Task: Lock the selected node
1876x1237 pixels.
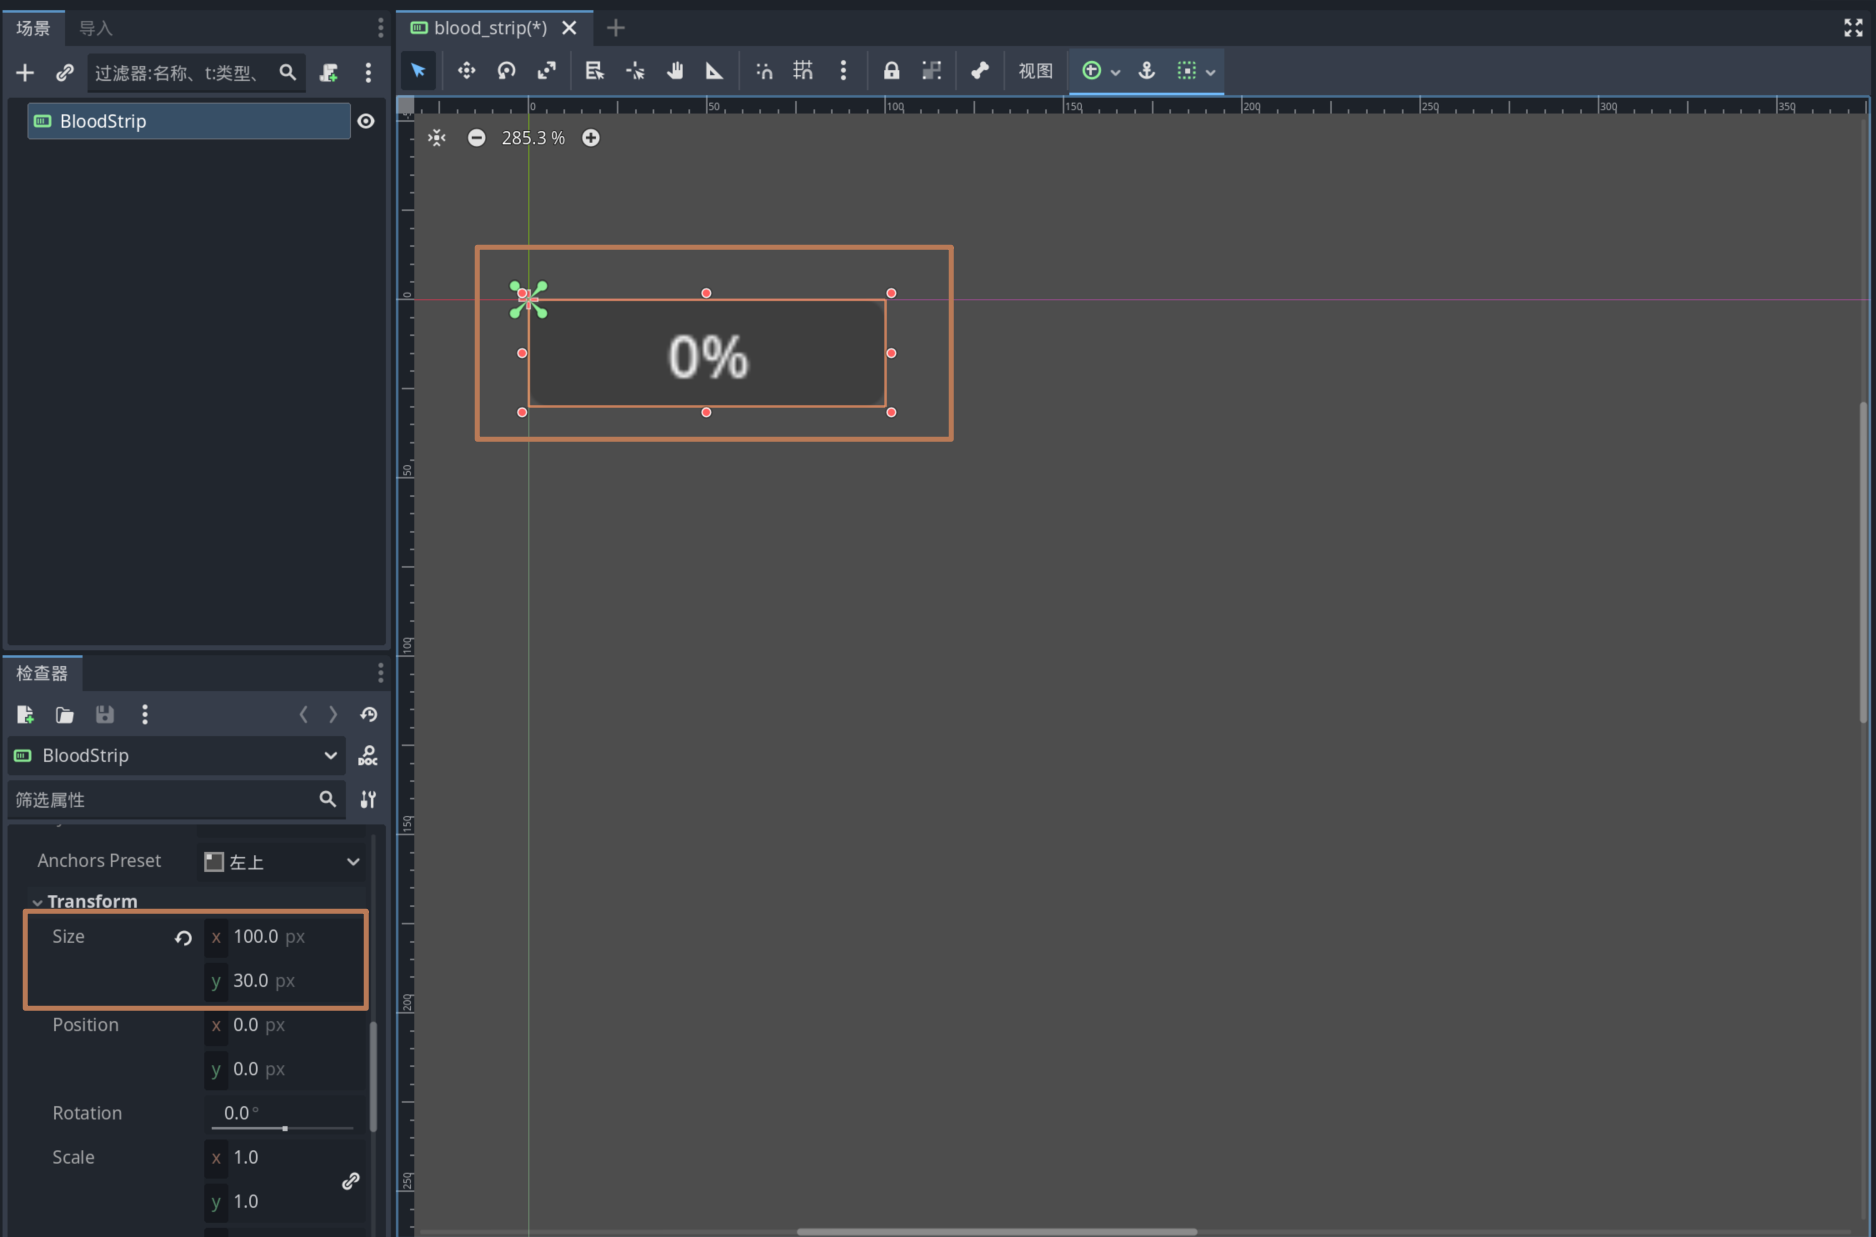Action: [891, 71]
